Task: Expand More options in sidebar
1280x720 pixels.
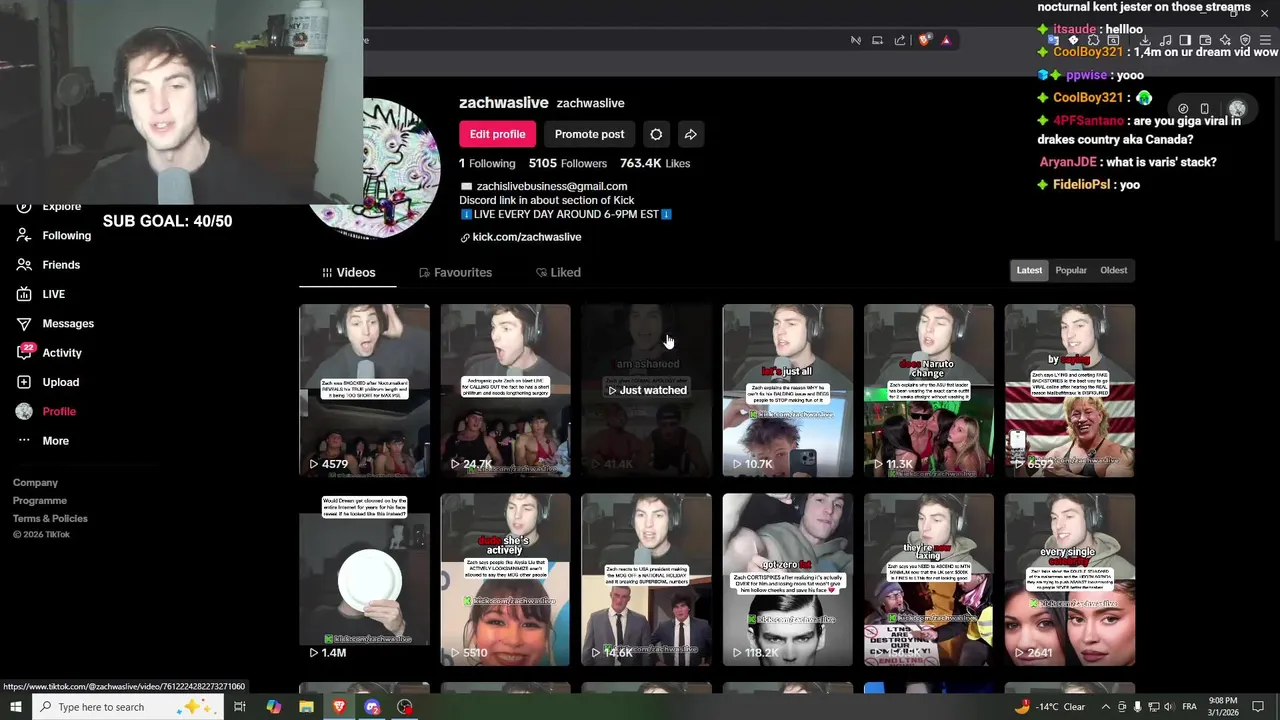Action: [43, 441]
